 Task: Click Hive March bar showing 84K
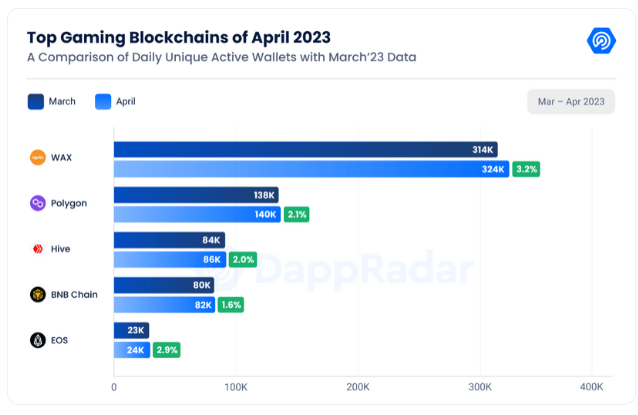coord(169,240)
